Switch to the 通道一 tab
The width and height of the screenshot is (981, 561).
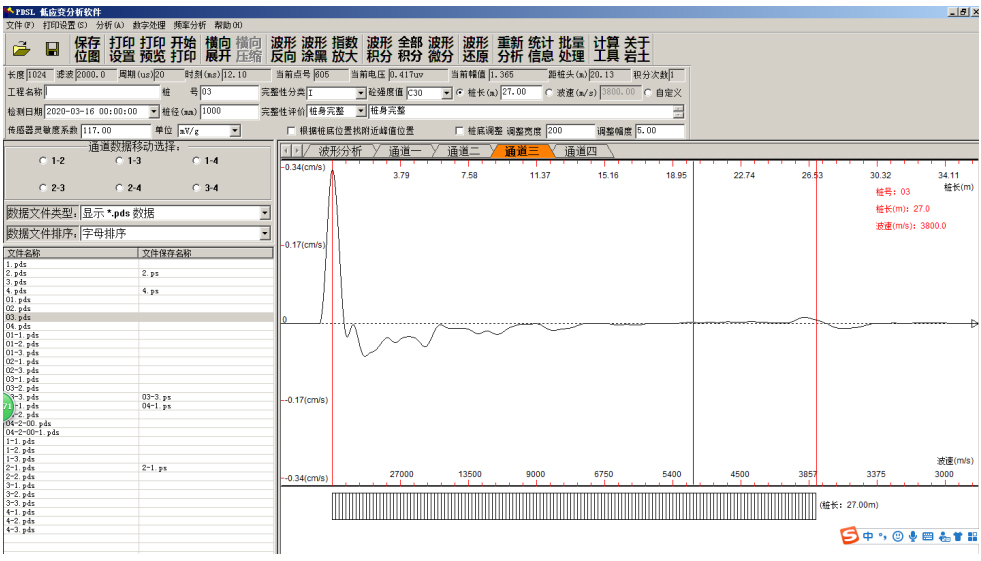pyautogui.click(x=405, y=151)
